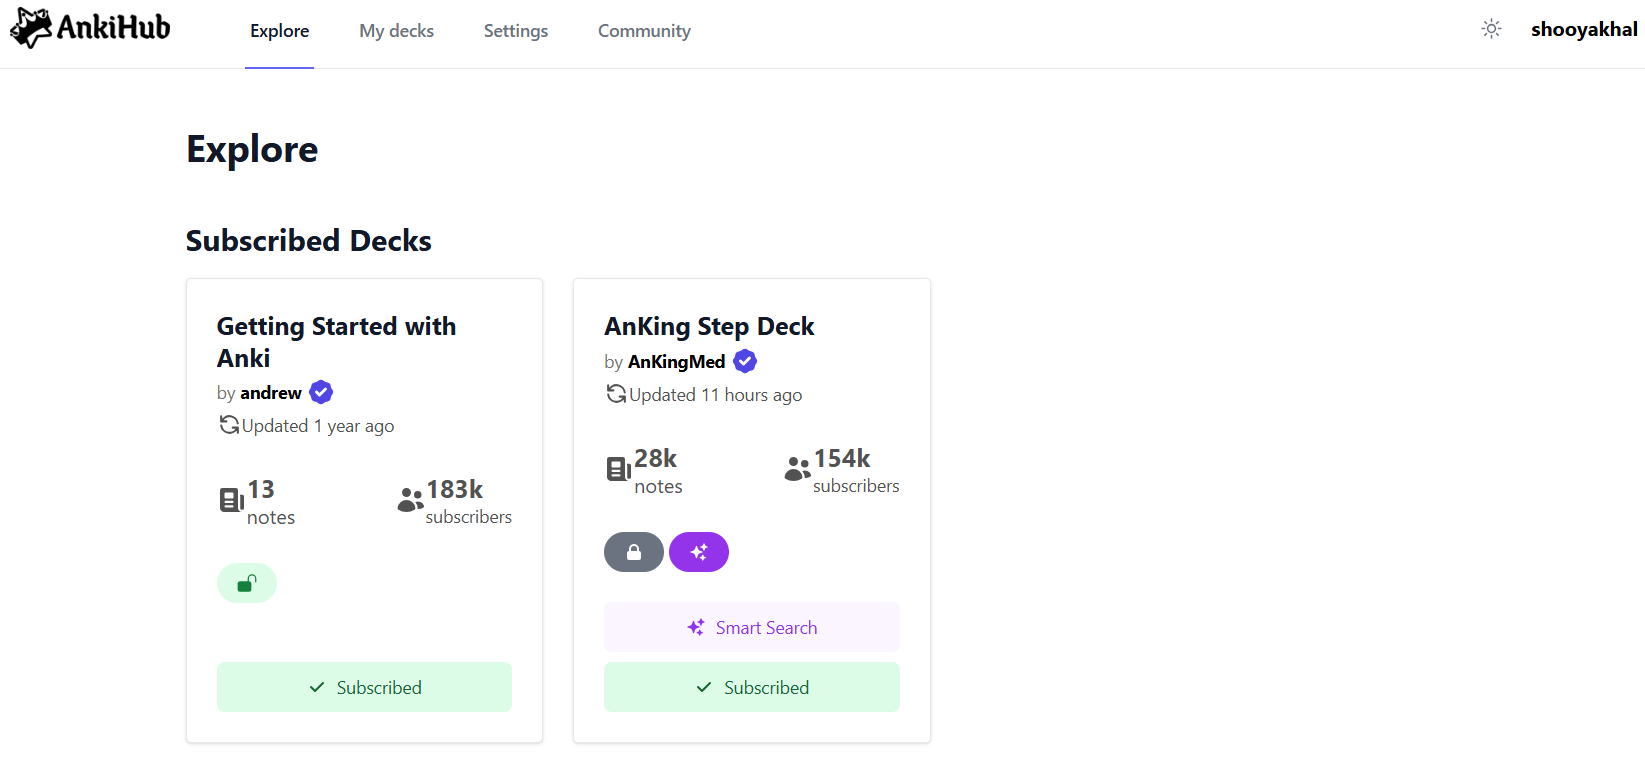Open the shooyakhal user menu

click(1584, 29)
